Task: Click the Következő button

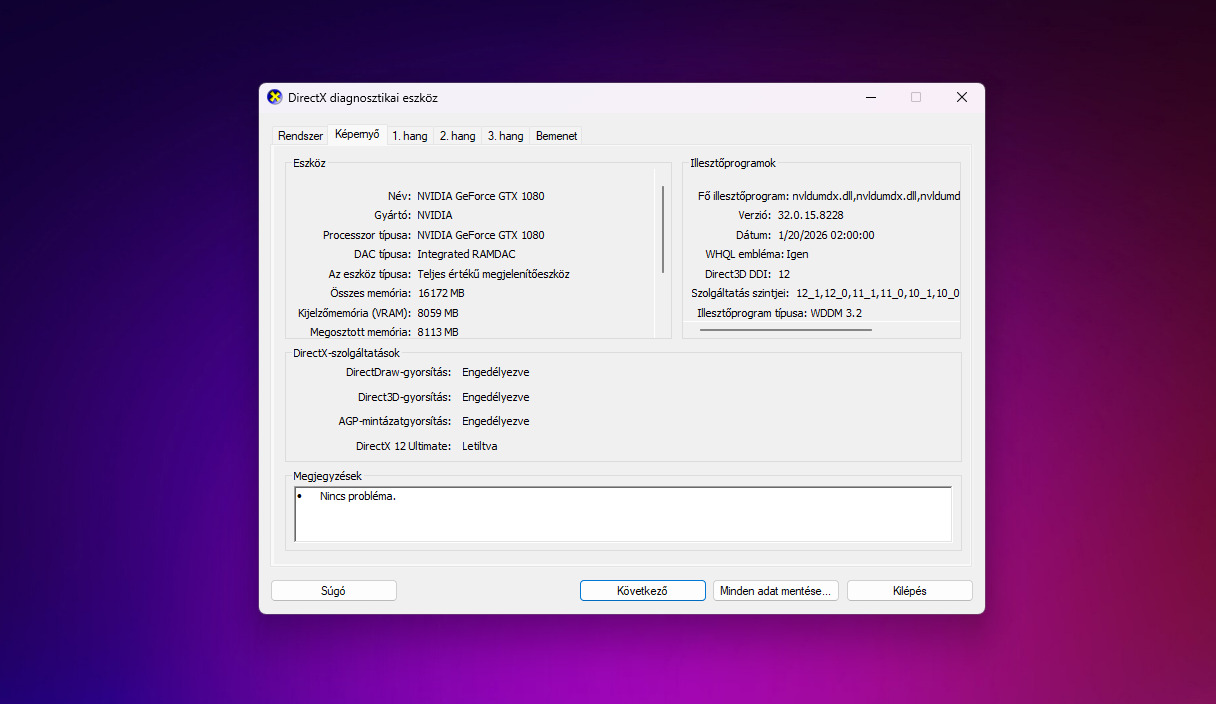Action: [642, 590]
